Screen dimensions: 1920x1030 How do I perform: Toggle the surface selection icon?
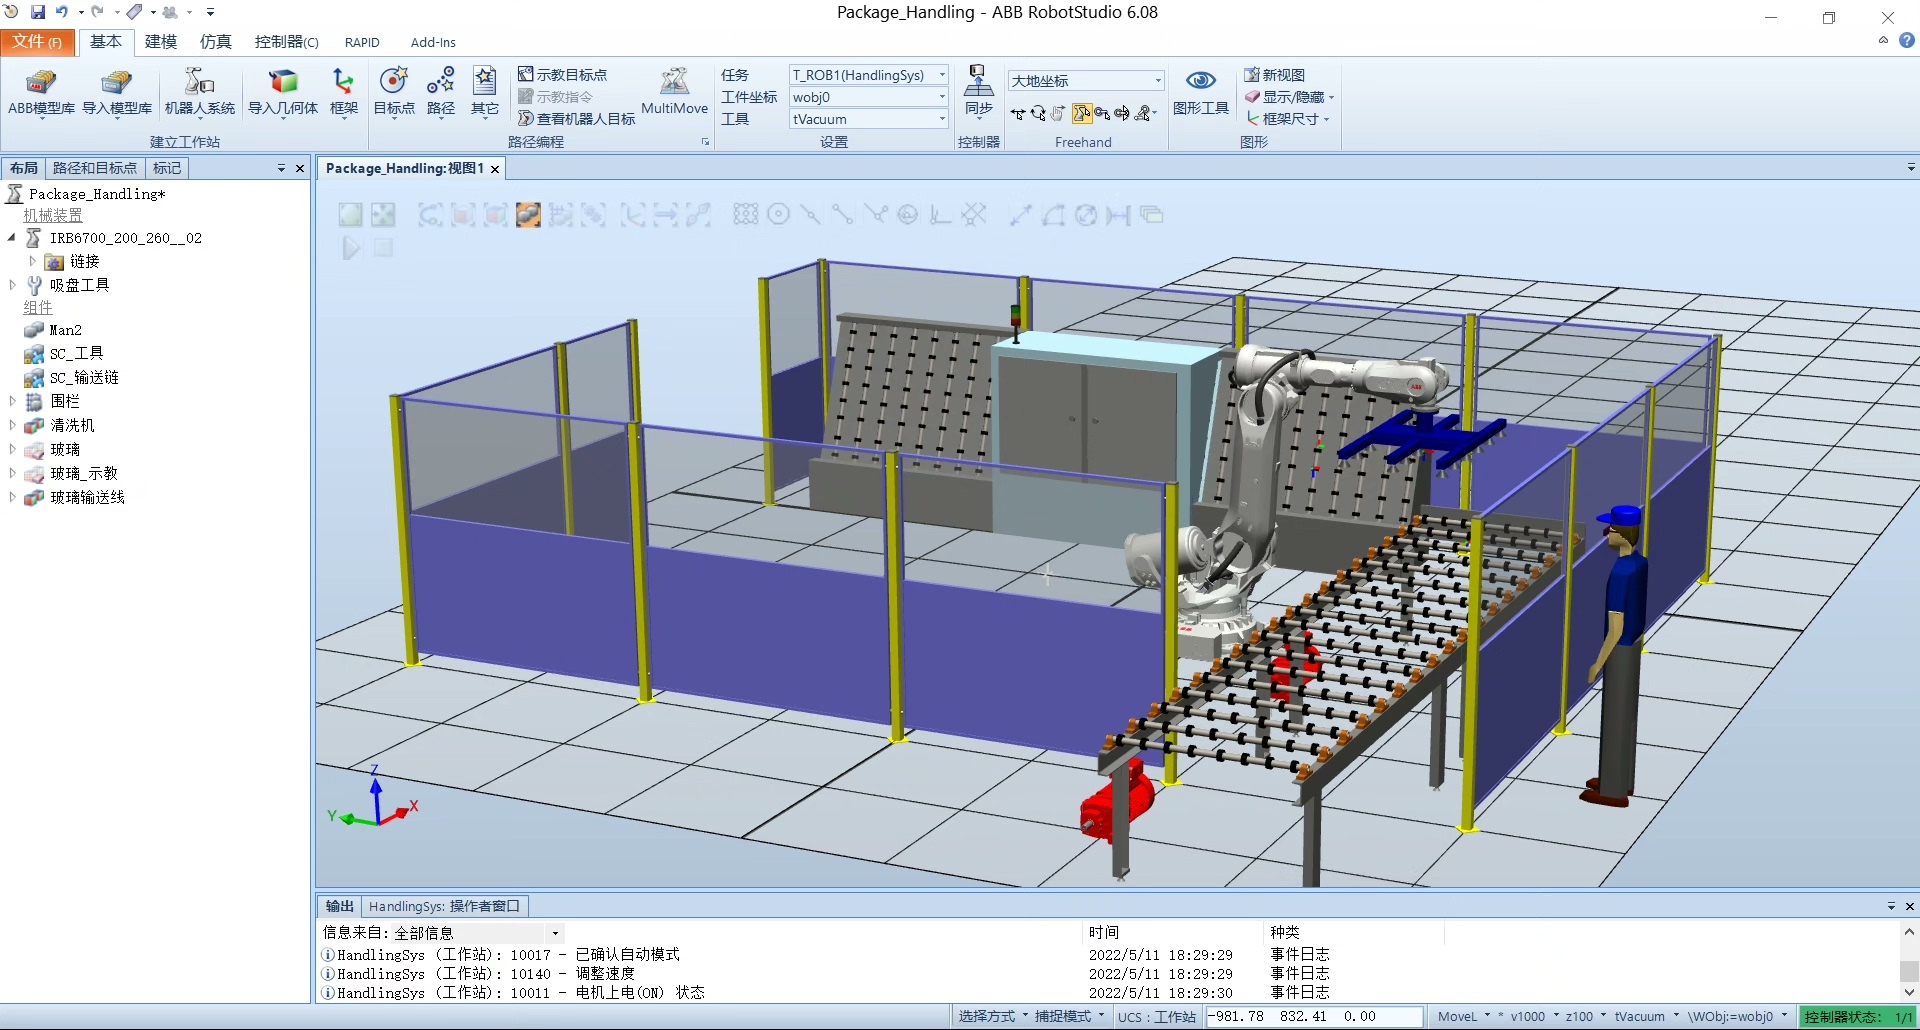point(463,214)
